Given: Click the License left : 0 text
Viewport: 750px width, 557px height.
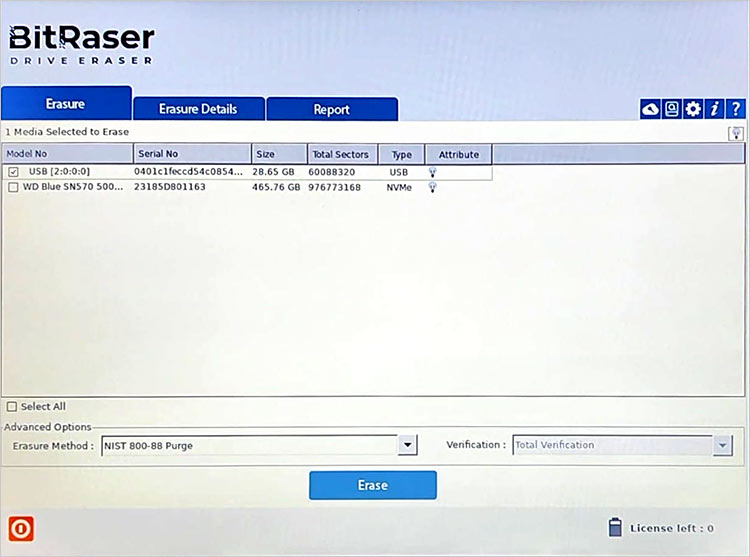Looking at the screenshot, I should [x=672, y=528].
